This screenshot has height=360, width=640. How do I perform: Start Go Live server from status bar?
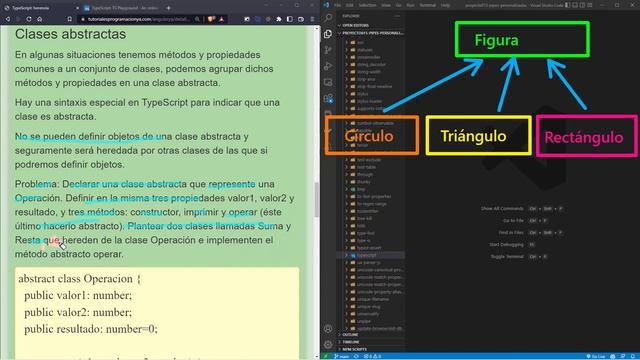coord(596,356)
